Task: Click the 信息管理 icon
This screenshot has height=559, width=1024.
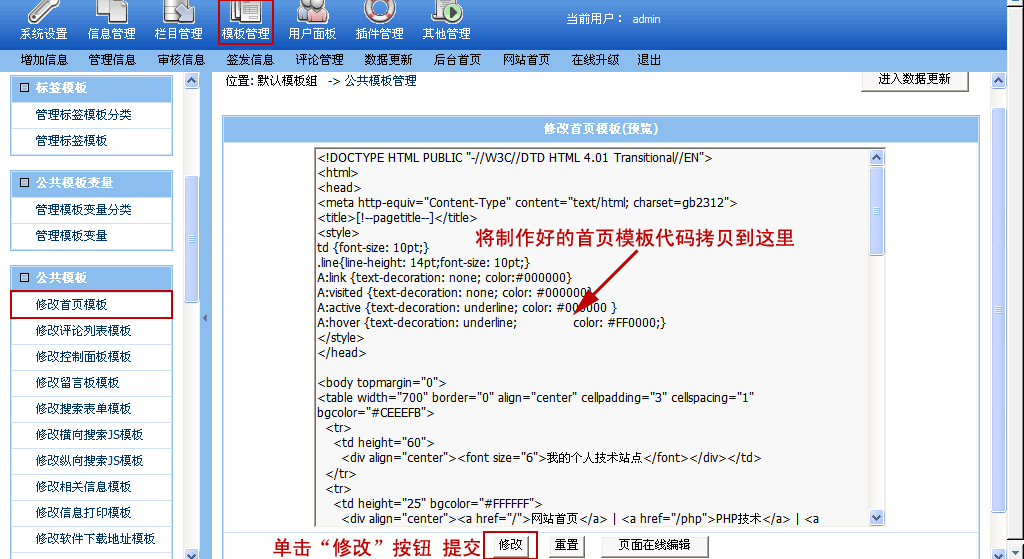Action: tap(111, 22)
